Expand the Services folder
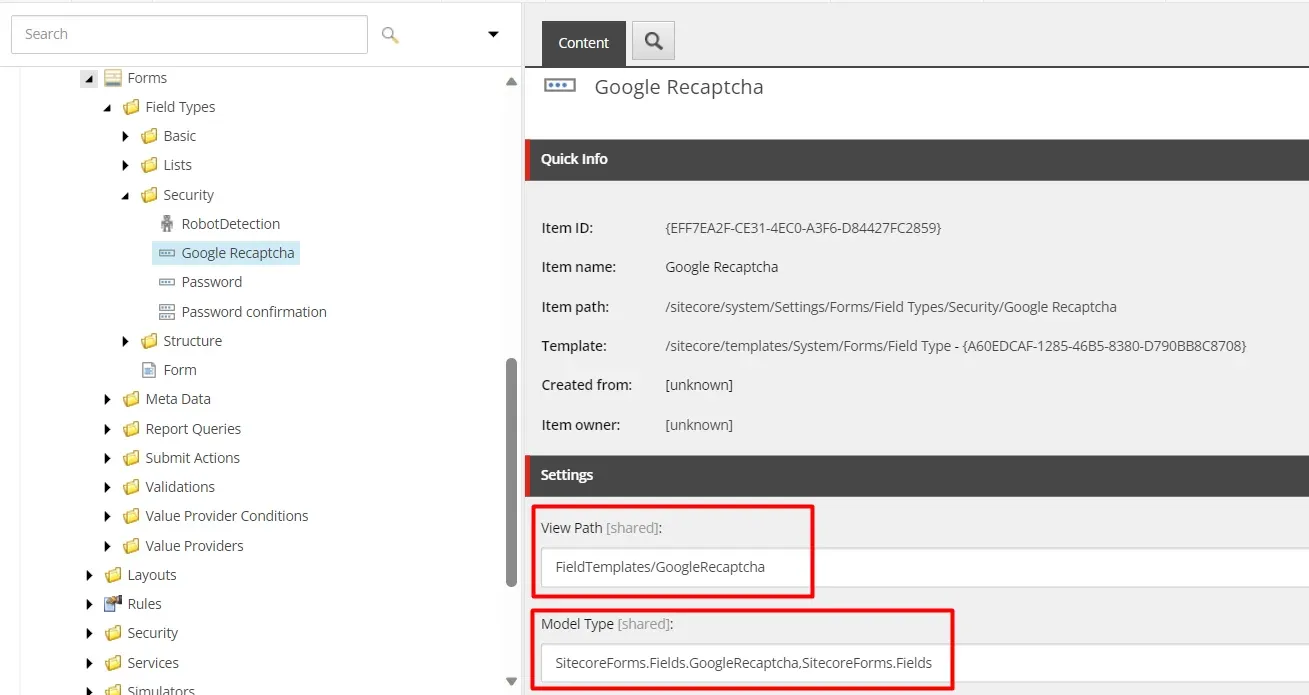 90,663
